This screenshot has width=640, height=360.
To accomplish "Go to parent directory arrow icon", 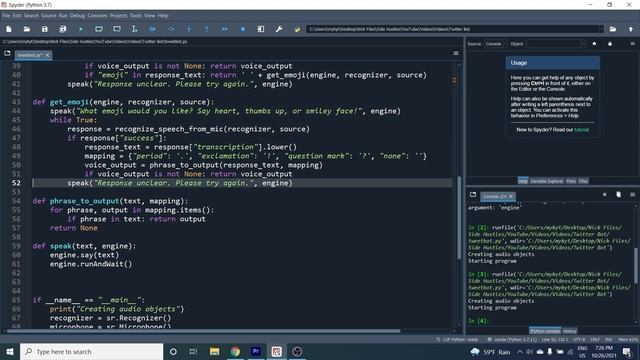I will (x=631, y=29).
